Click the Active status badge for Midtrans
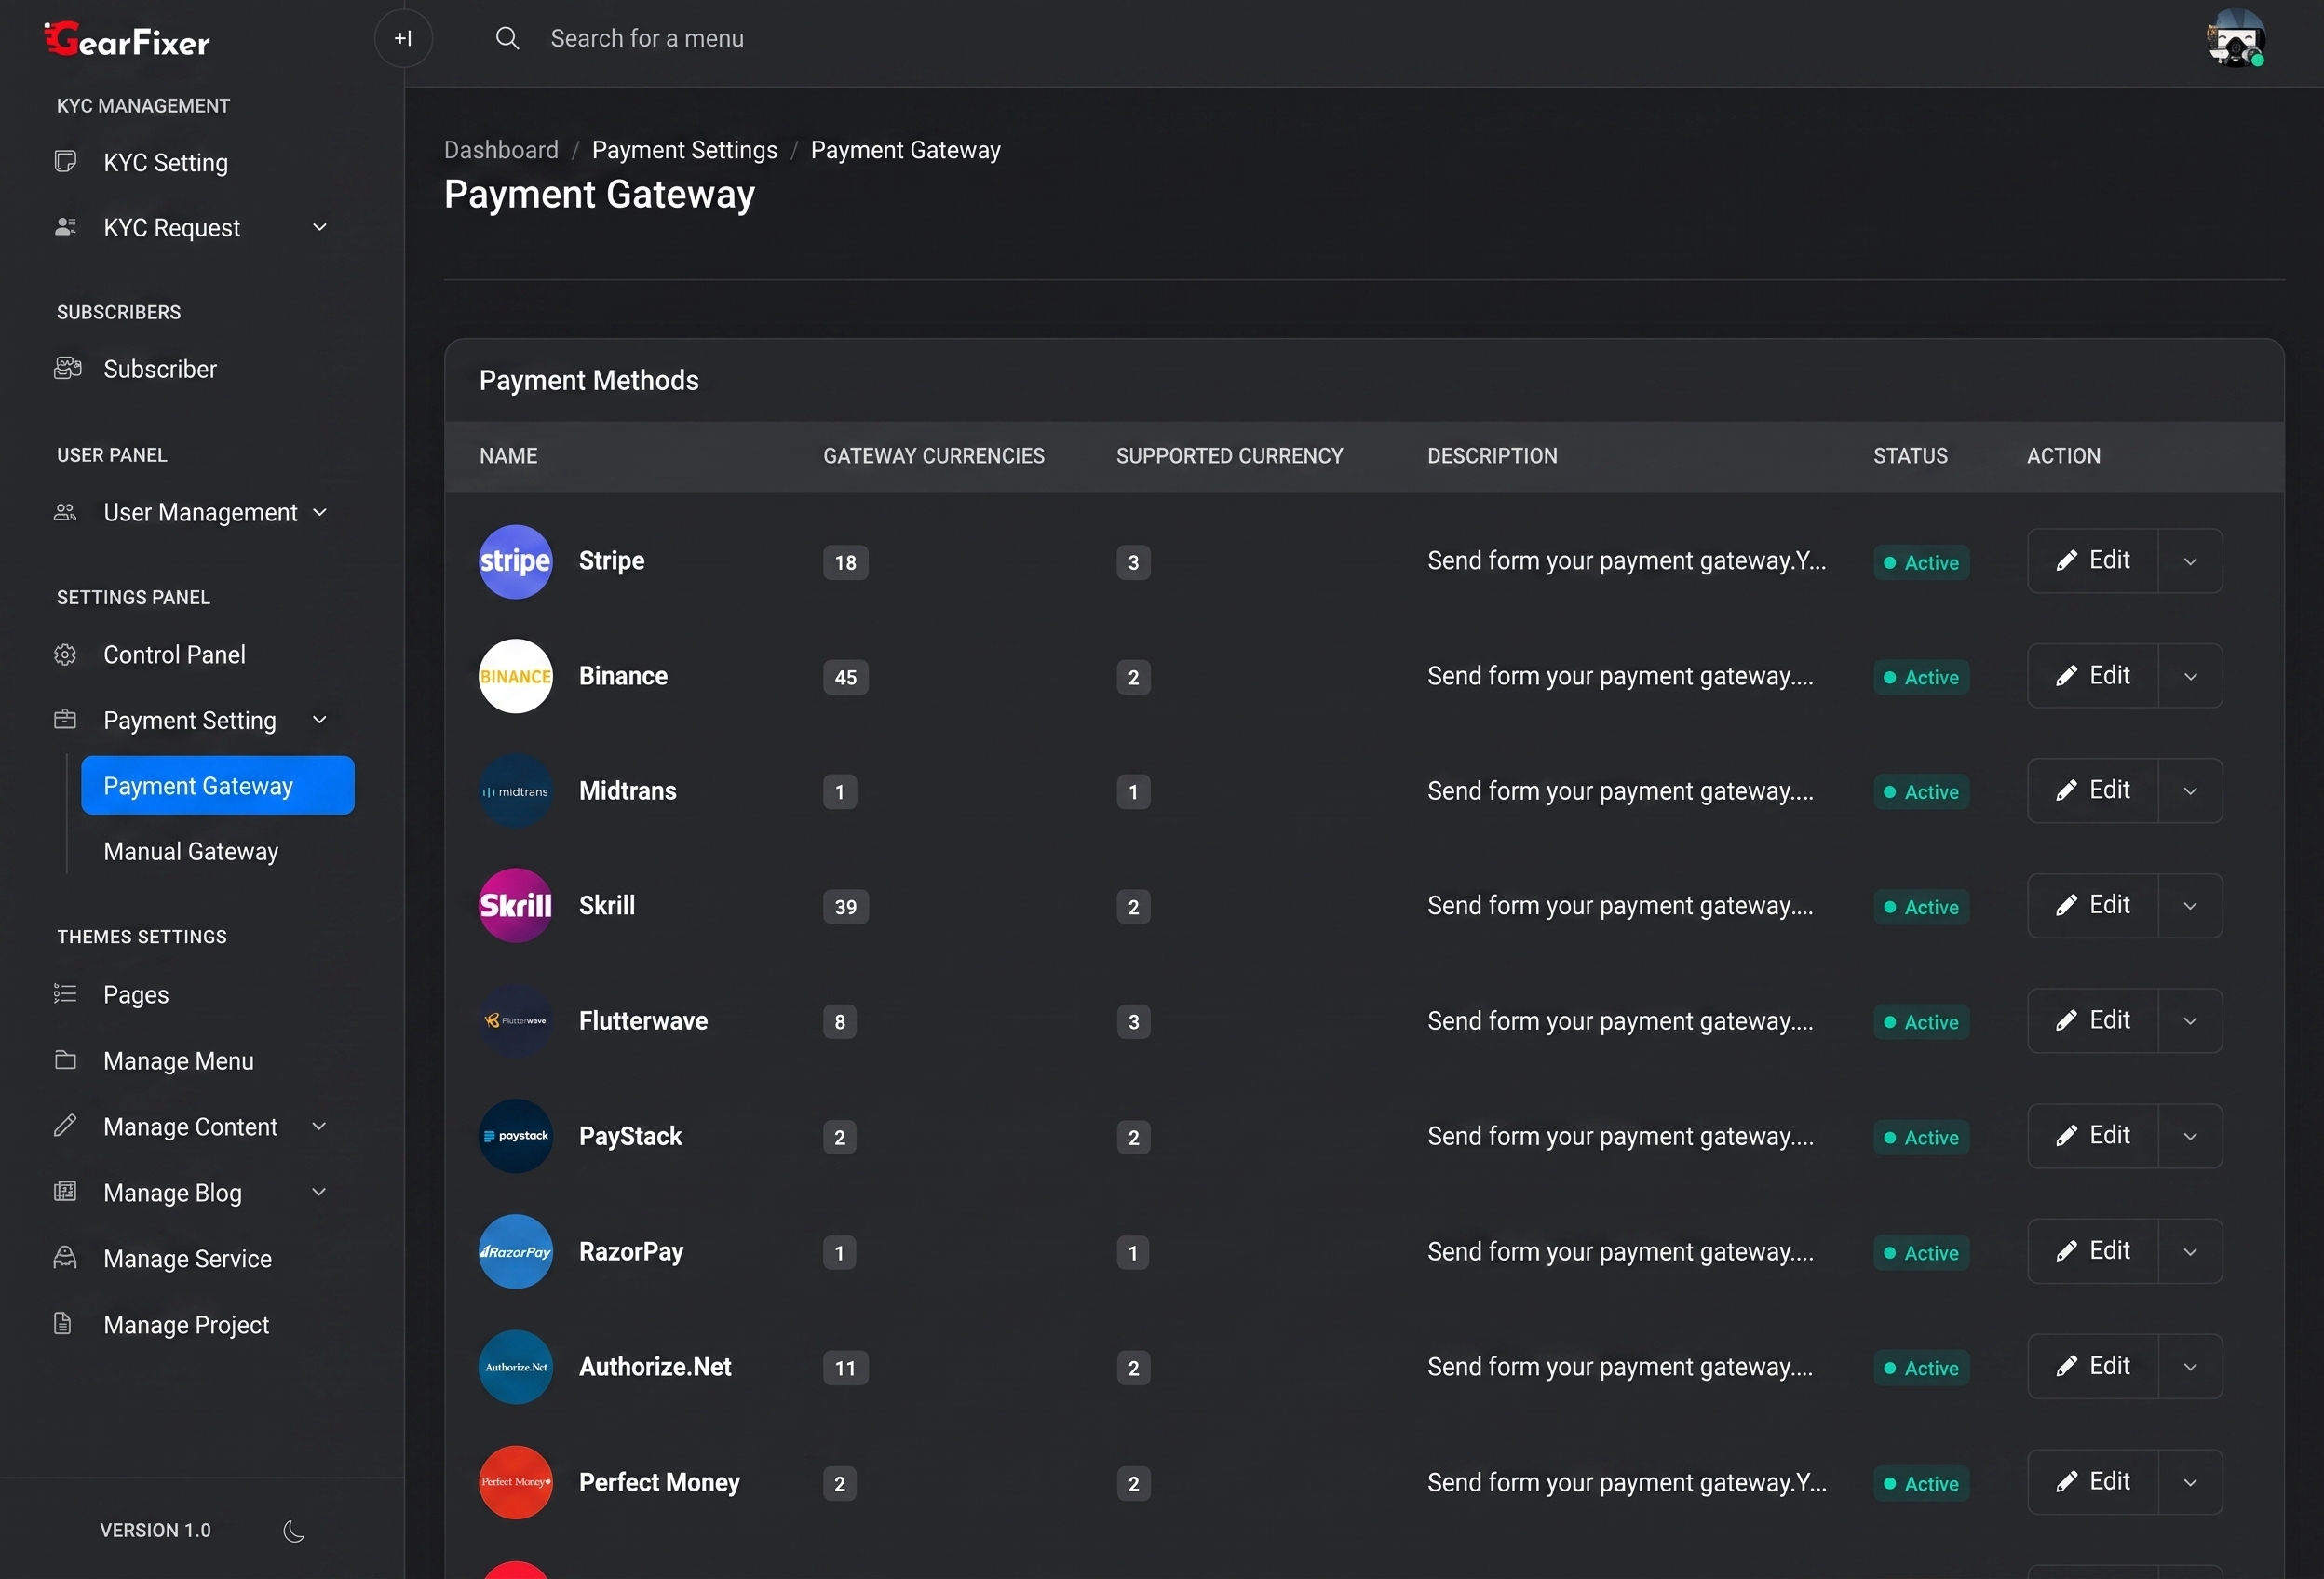2324x1579 pixels. [1921, 792]
